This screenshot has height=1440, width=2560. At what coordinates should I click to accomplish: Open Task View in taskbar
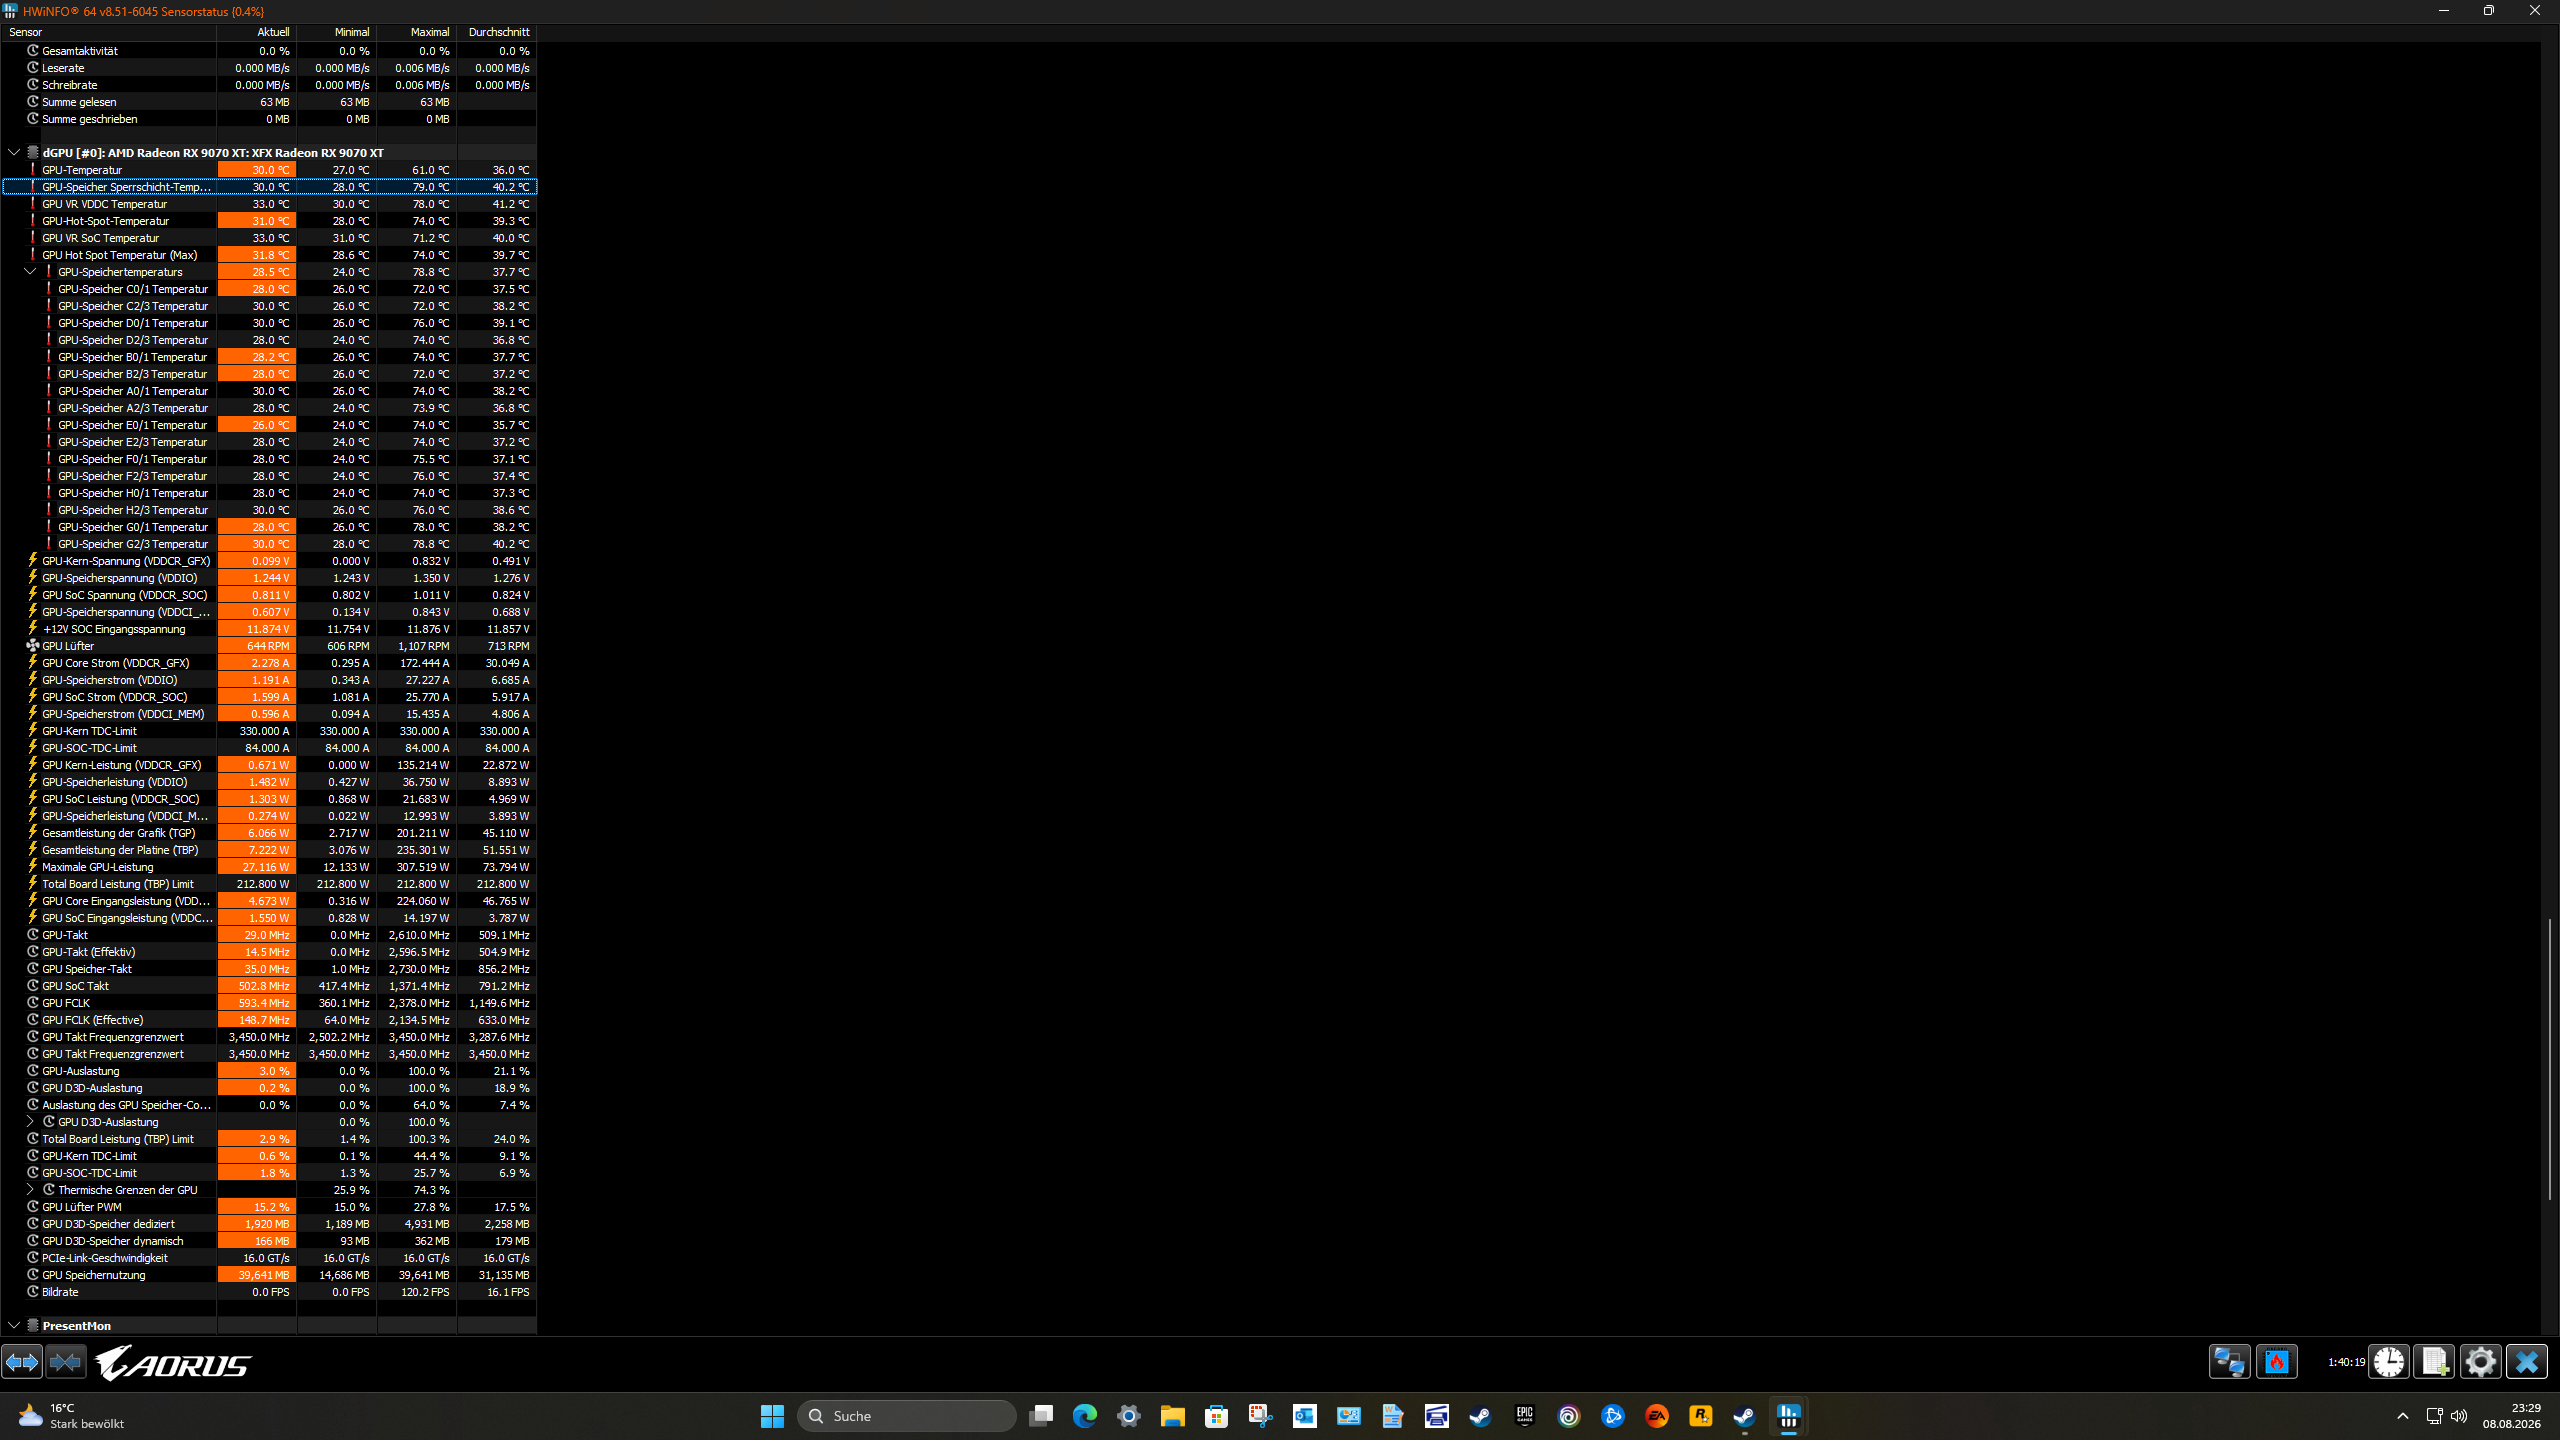1040,1416
